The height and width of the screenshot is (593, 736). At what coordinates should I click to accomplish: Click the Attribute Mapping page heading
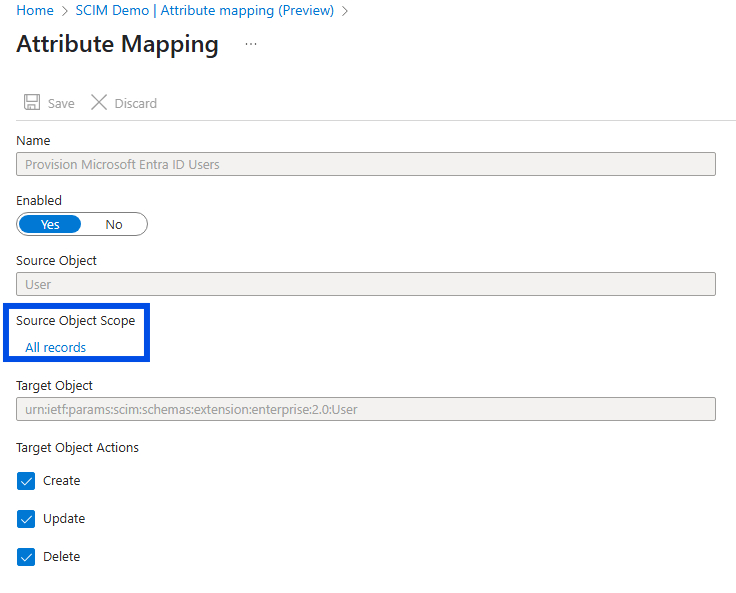click(x=117, y=45)
